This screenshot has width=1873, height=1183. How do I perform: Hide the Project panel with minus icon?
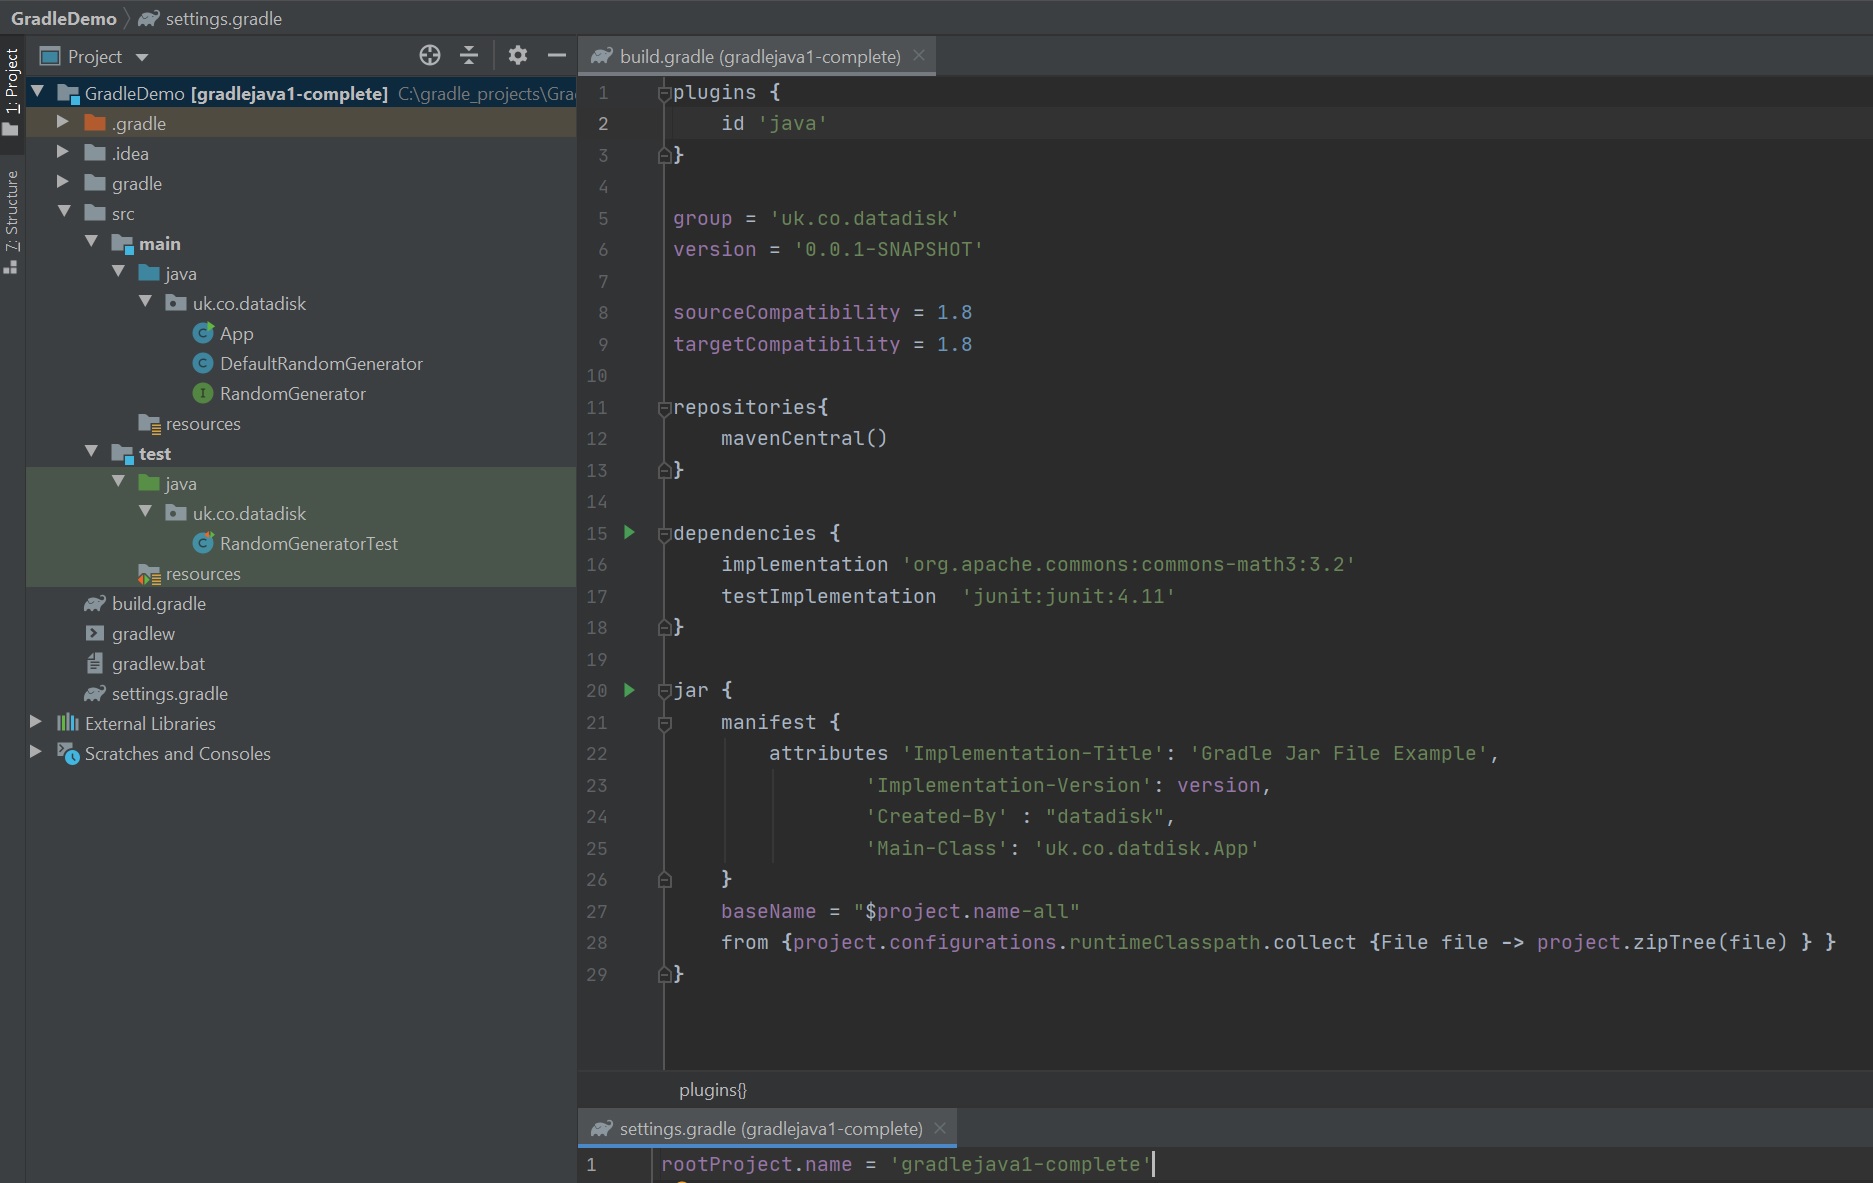557,56
